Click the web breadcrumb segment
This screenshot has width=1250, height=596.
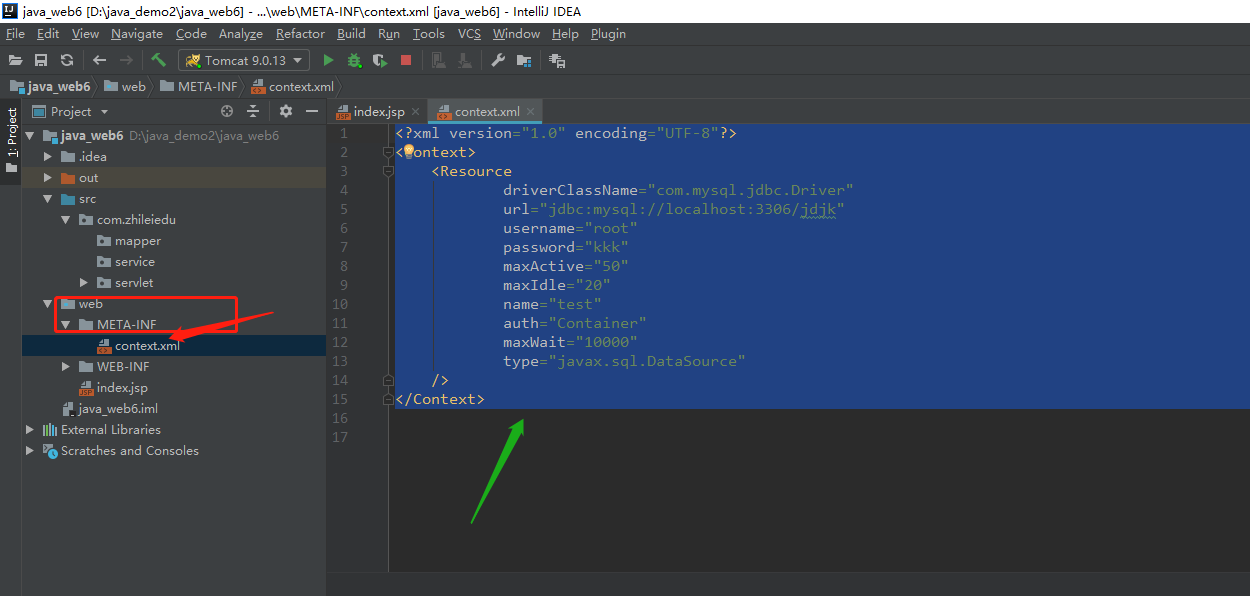click(125, 86)
